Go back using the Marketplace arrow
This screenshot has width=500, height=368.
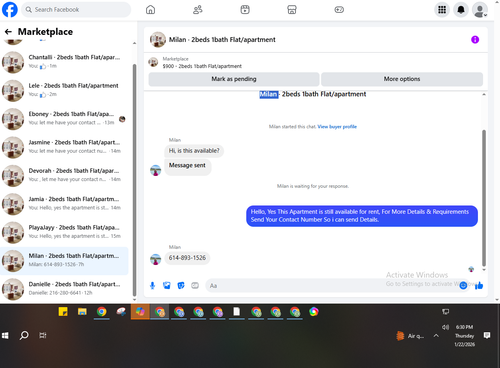point(8,32)
